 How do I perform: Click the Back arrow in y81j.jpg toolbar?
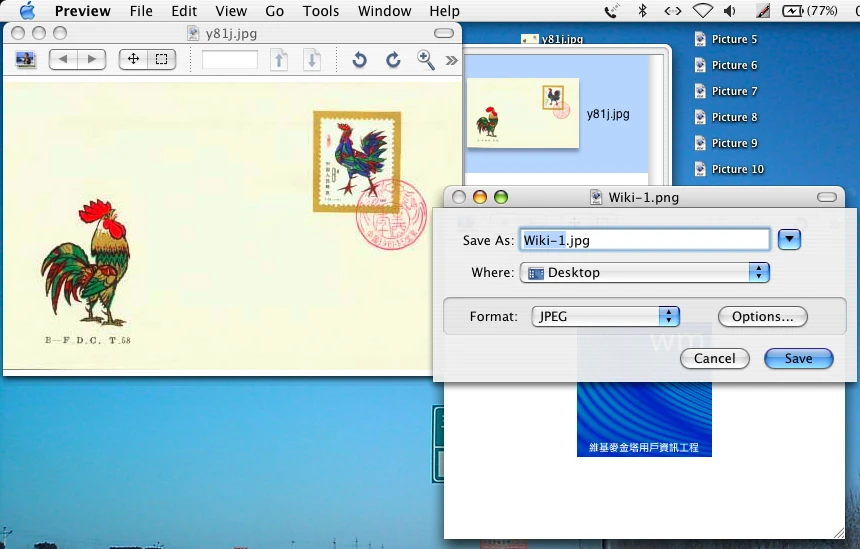tap(63, 59)
